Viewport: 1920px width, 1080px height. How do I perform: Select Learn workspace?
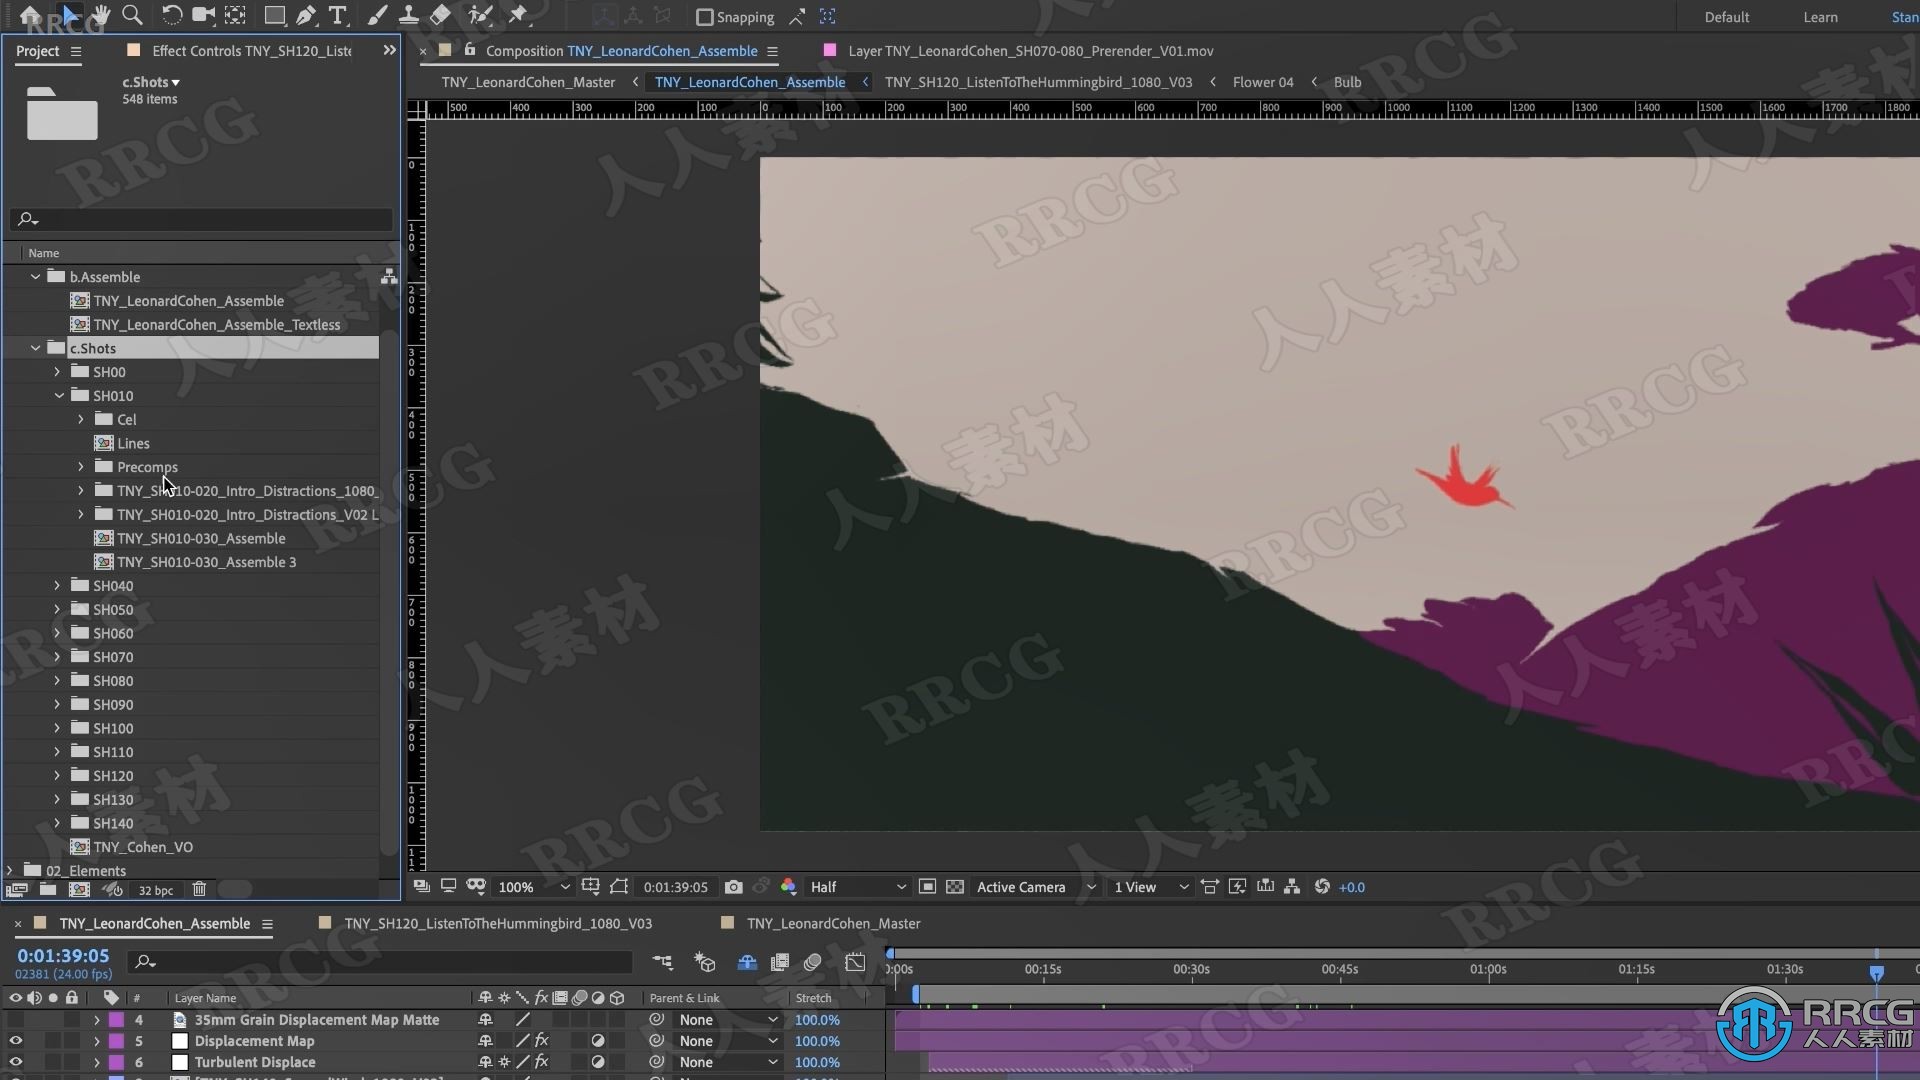coord(1820,17)
